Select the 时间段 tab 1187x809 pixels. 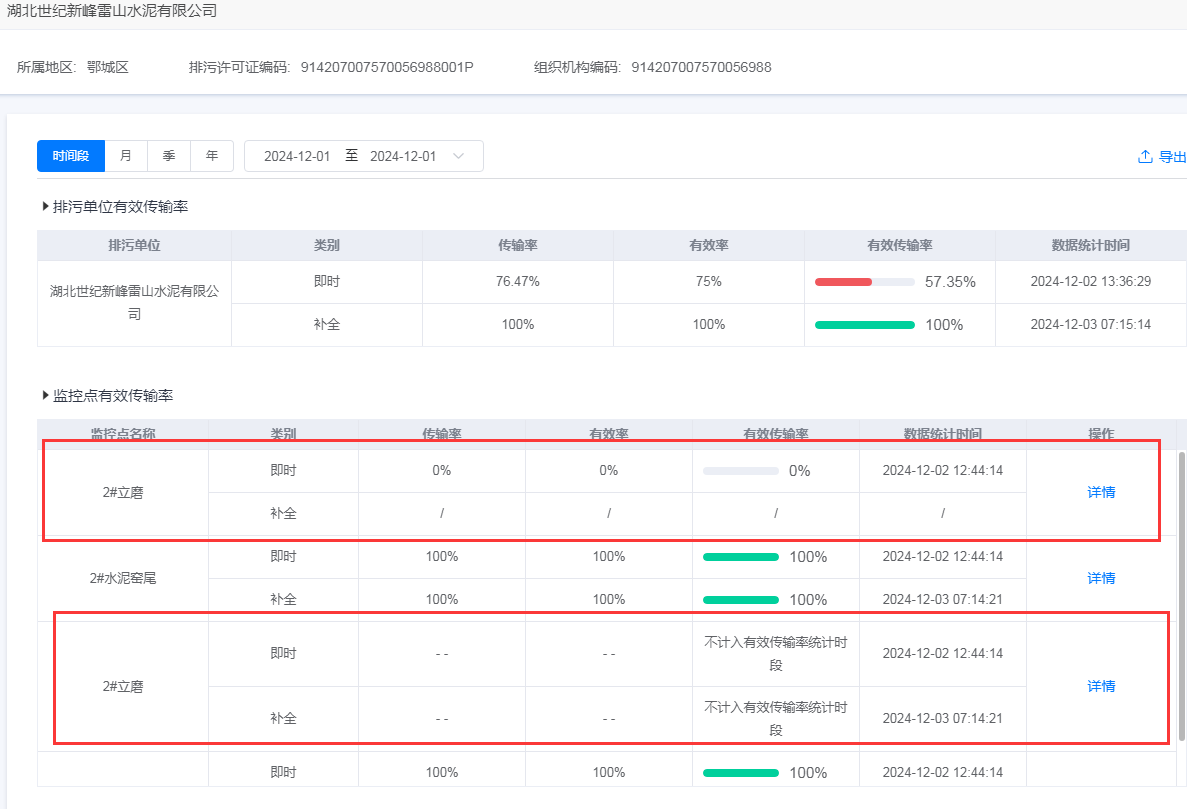pyautogui.click(x=71, y=156)
